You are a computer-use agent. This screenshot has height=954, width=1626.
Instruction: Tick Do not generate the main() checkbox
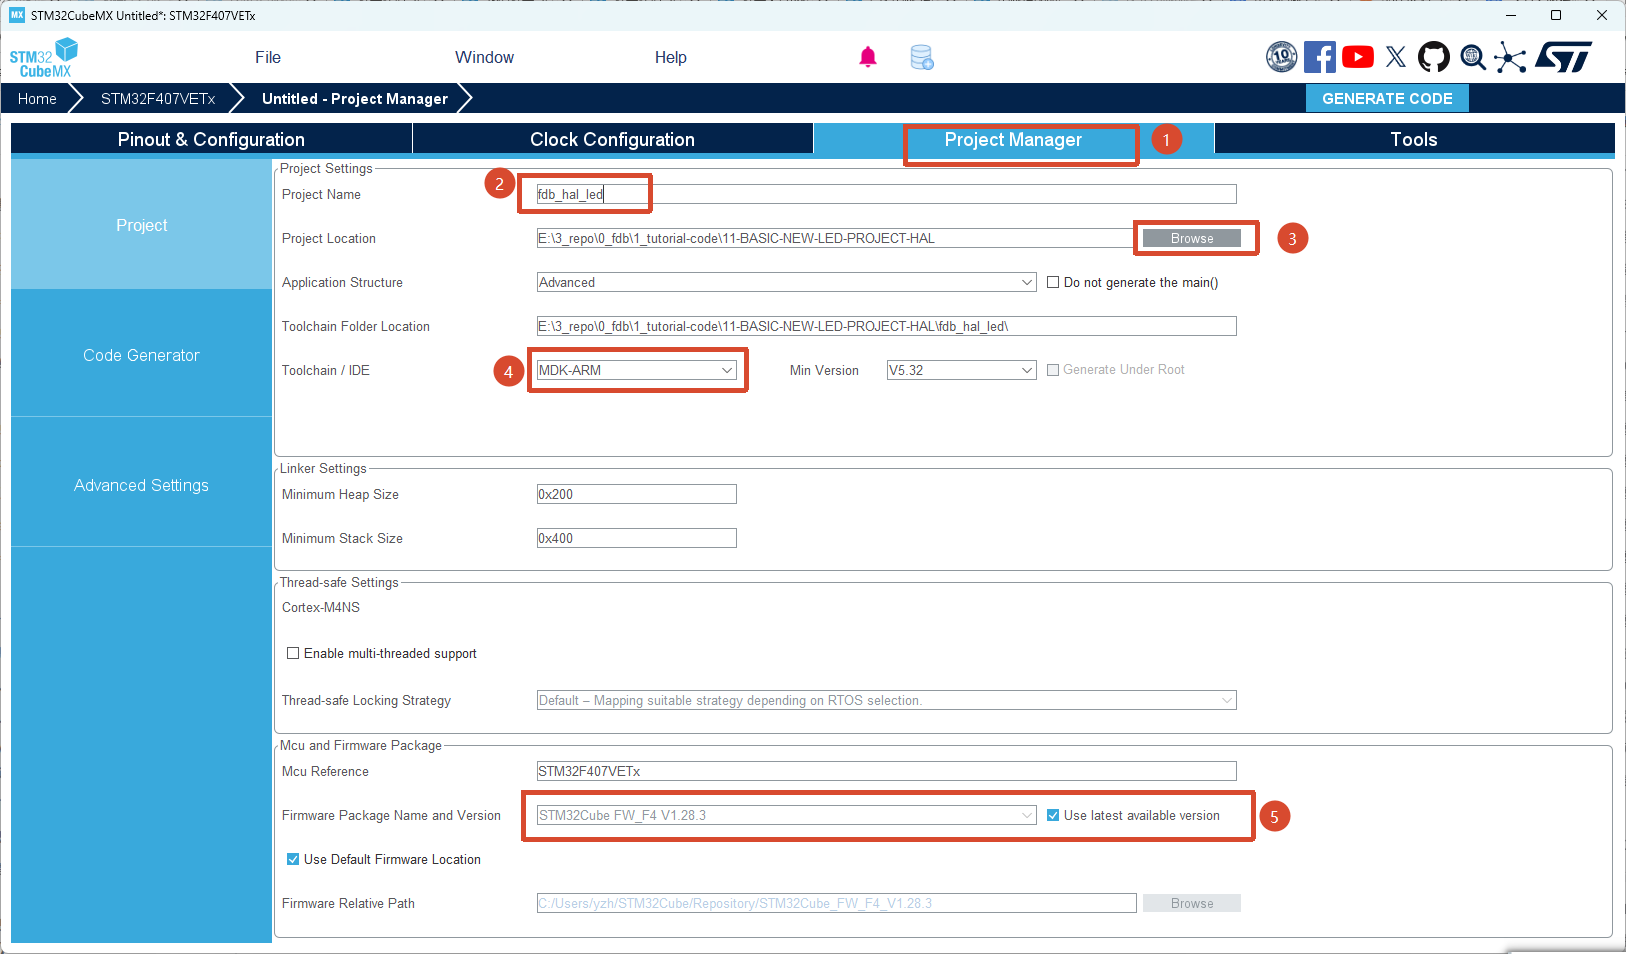[x=1053, y=282]
